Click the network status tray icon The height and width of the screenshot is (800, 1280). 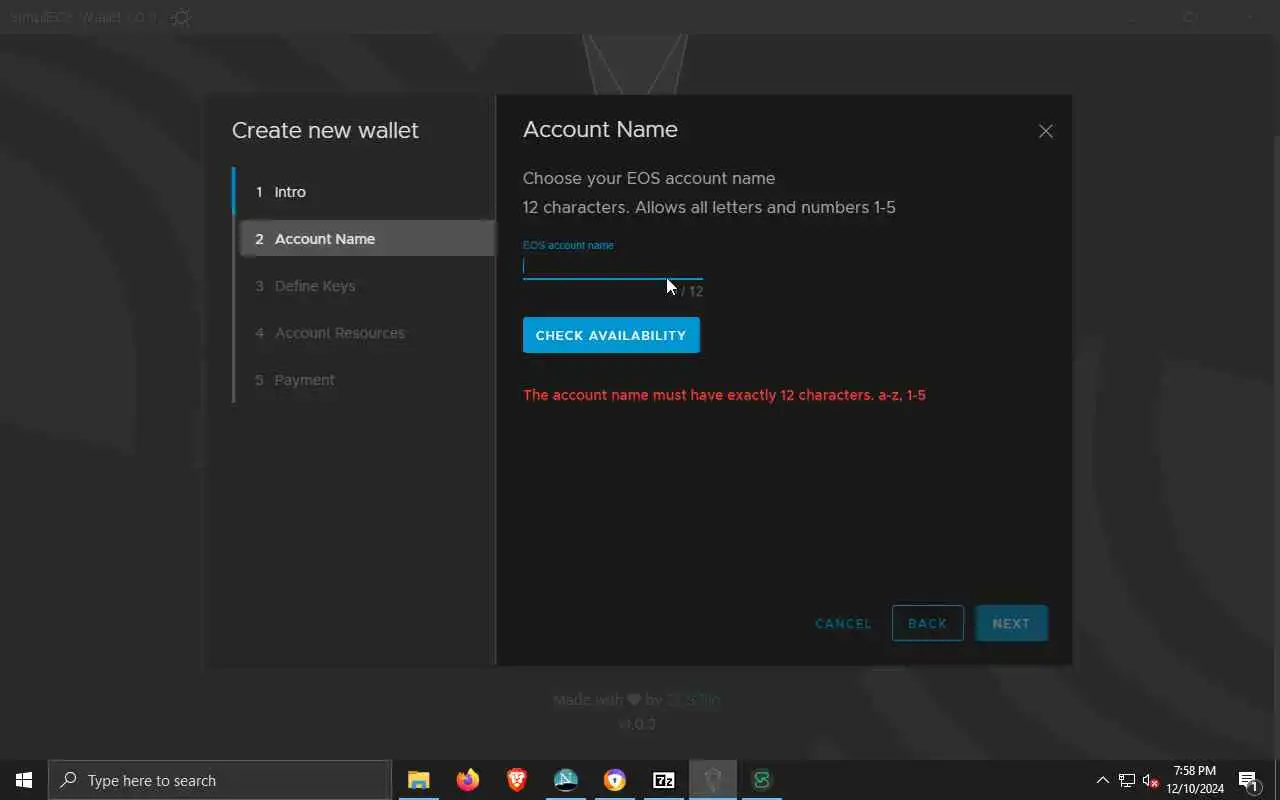click(x=1126, y=780)
